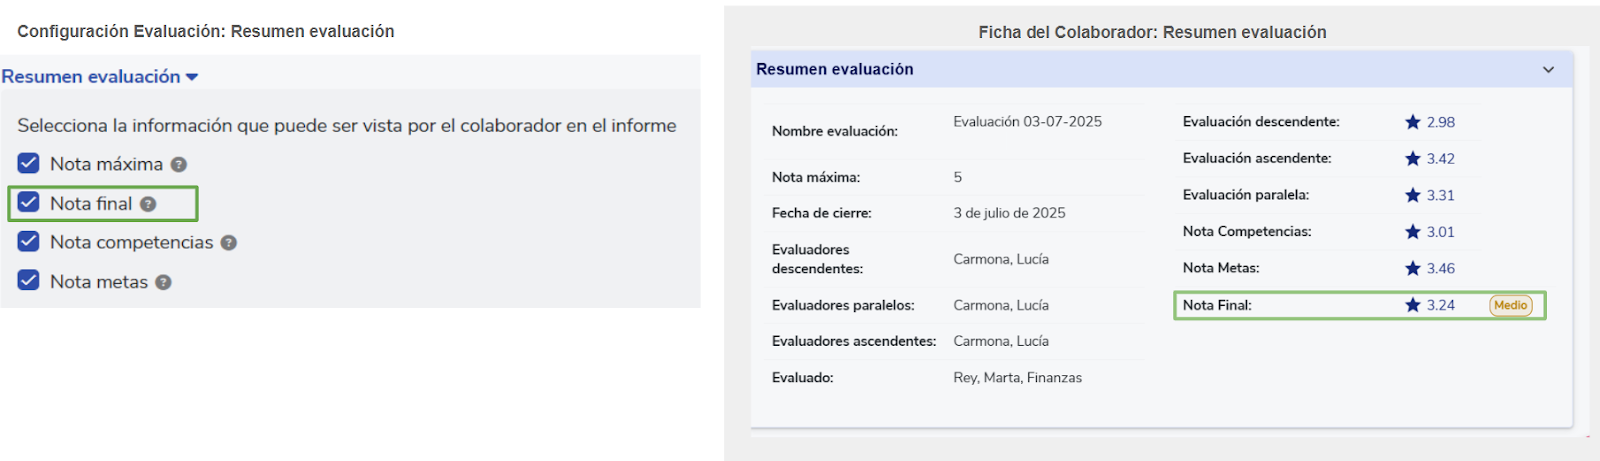Uncheck the Nota máxima checkbox

pos(29,163)
